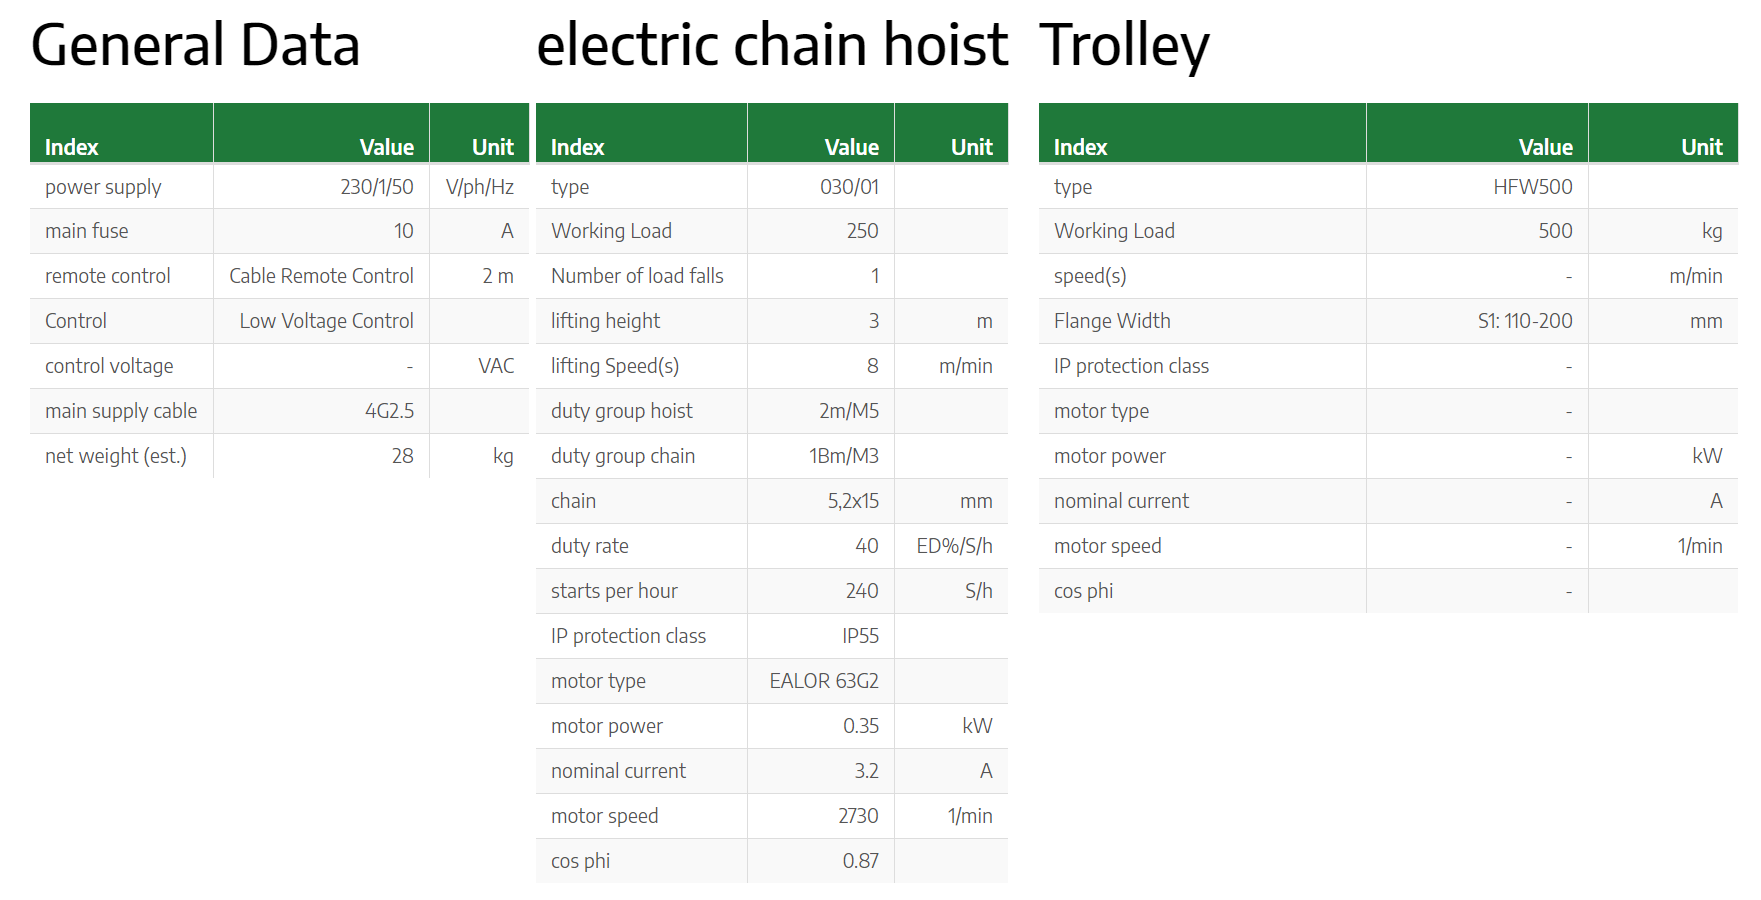Click the power supply value 230/1/50

(376, 187)
